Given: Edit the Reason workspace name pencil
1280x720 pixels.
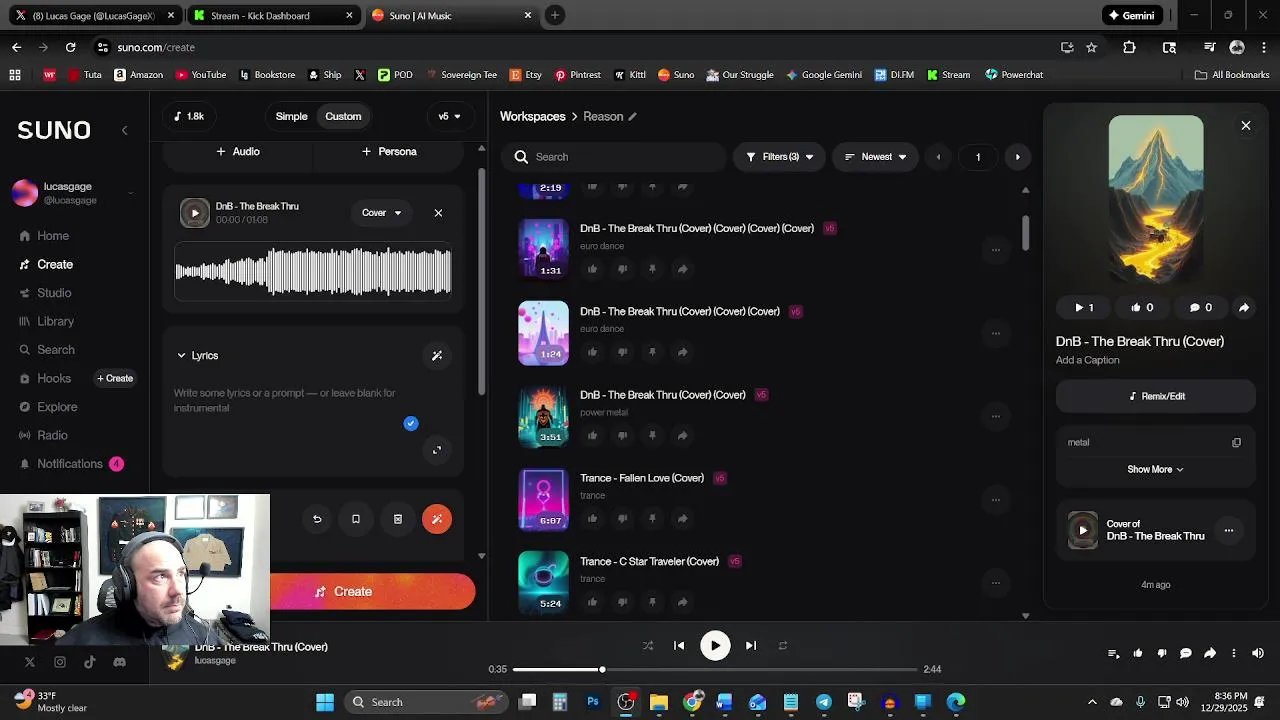Looking at the screenshot, I should coord(632,117).
